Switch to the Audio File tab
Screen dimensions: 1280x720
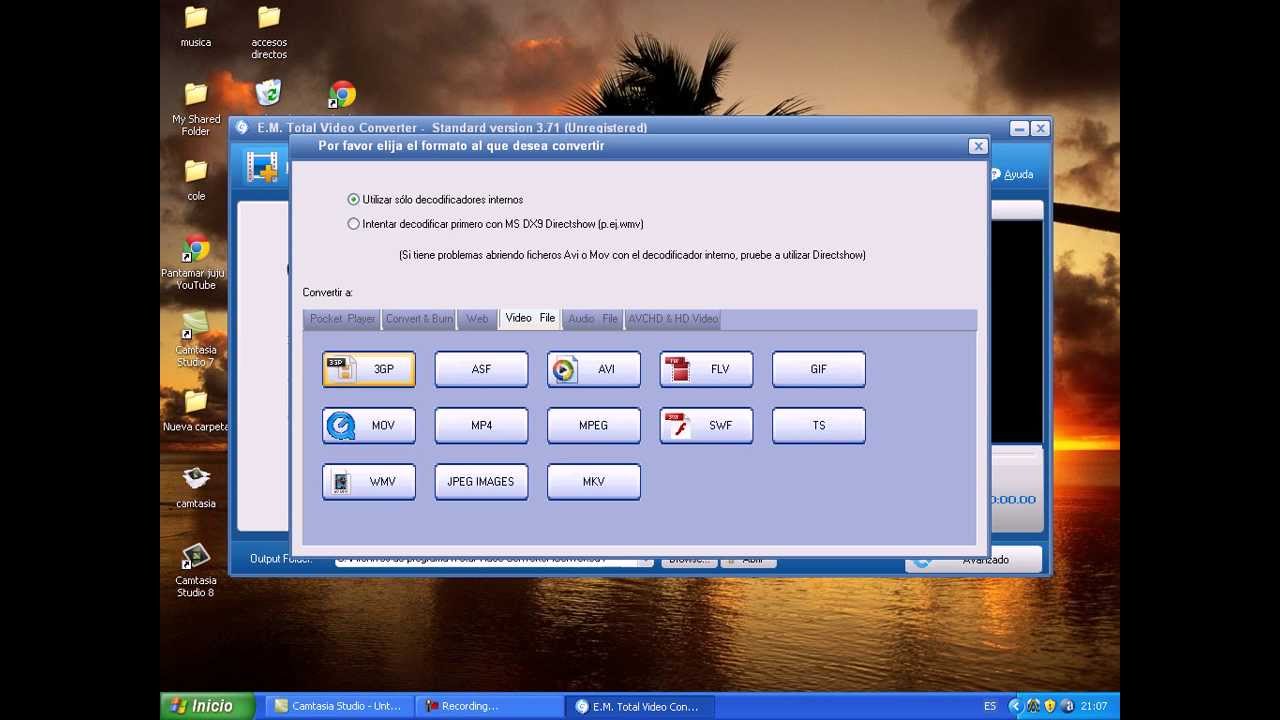(x=593, y=319)
